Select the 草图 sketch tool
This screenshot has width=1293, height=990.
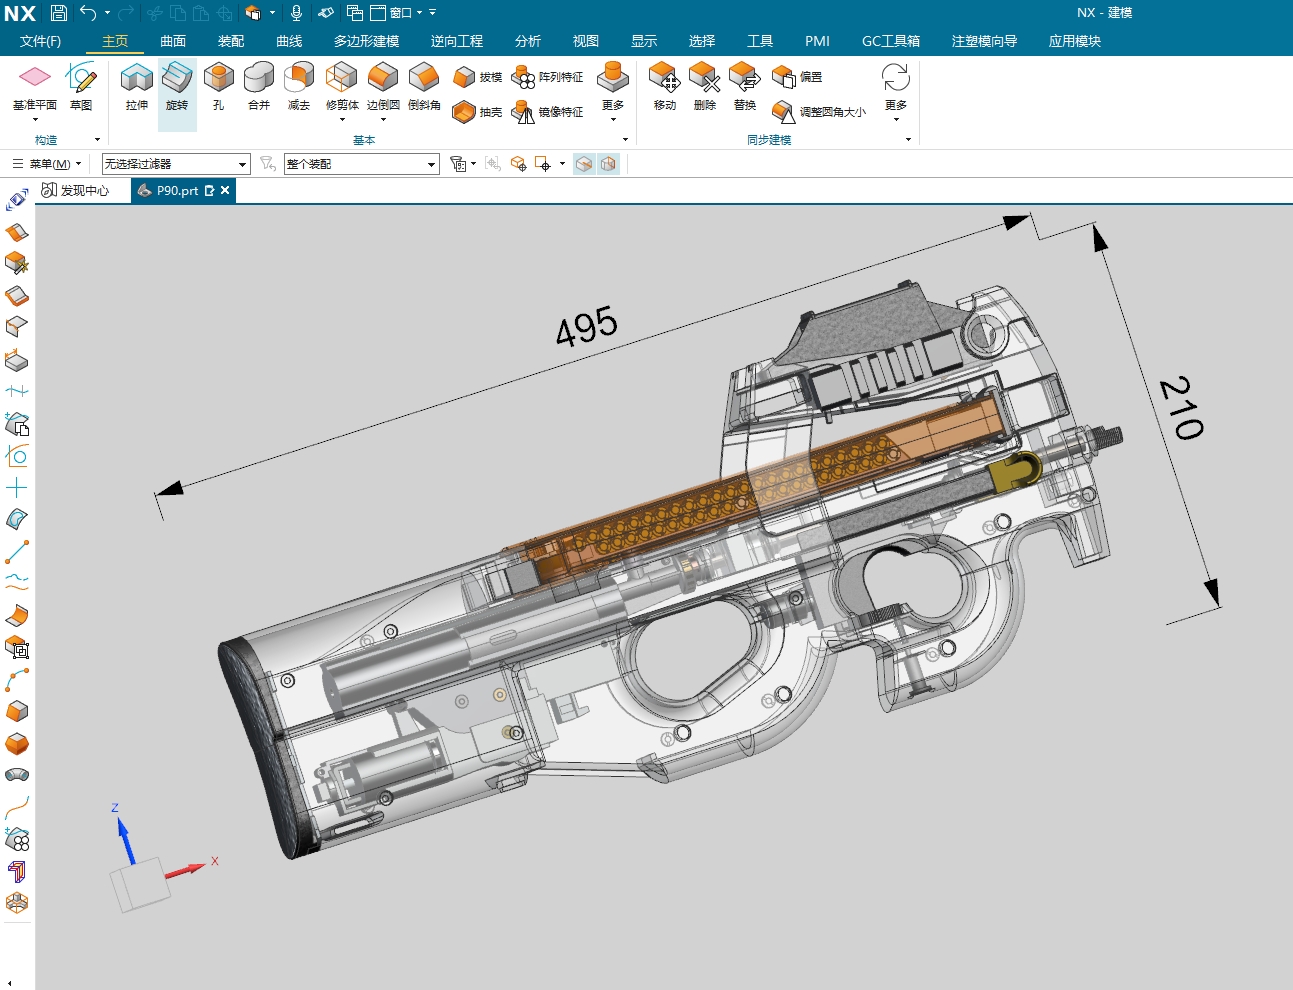click(x=81, y=86)
